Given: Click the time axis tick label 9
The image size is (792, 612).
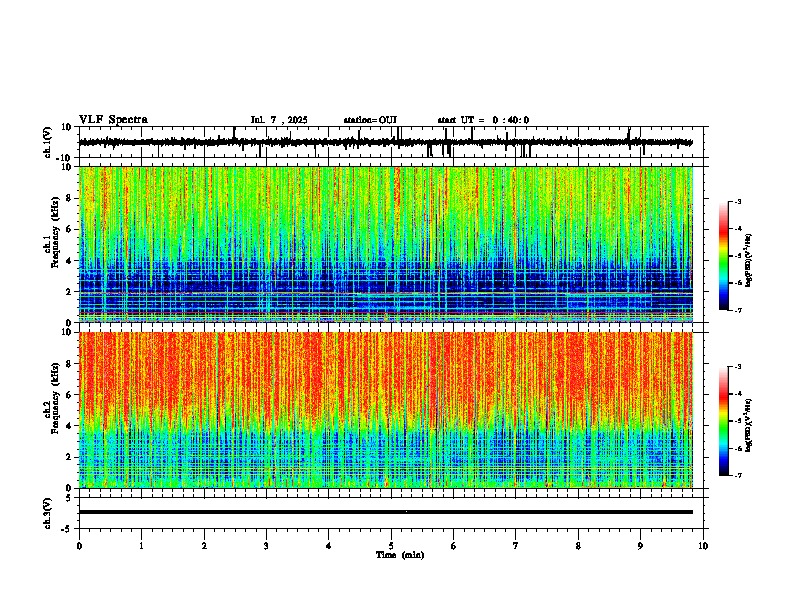Looking at the screenshot, I should coord(640,546).
